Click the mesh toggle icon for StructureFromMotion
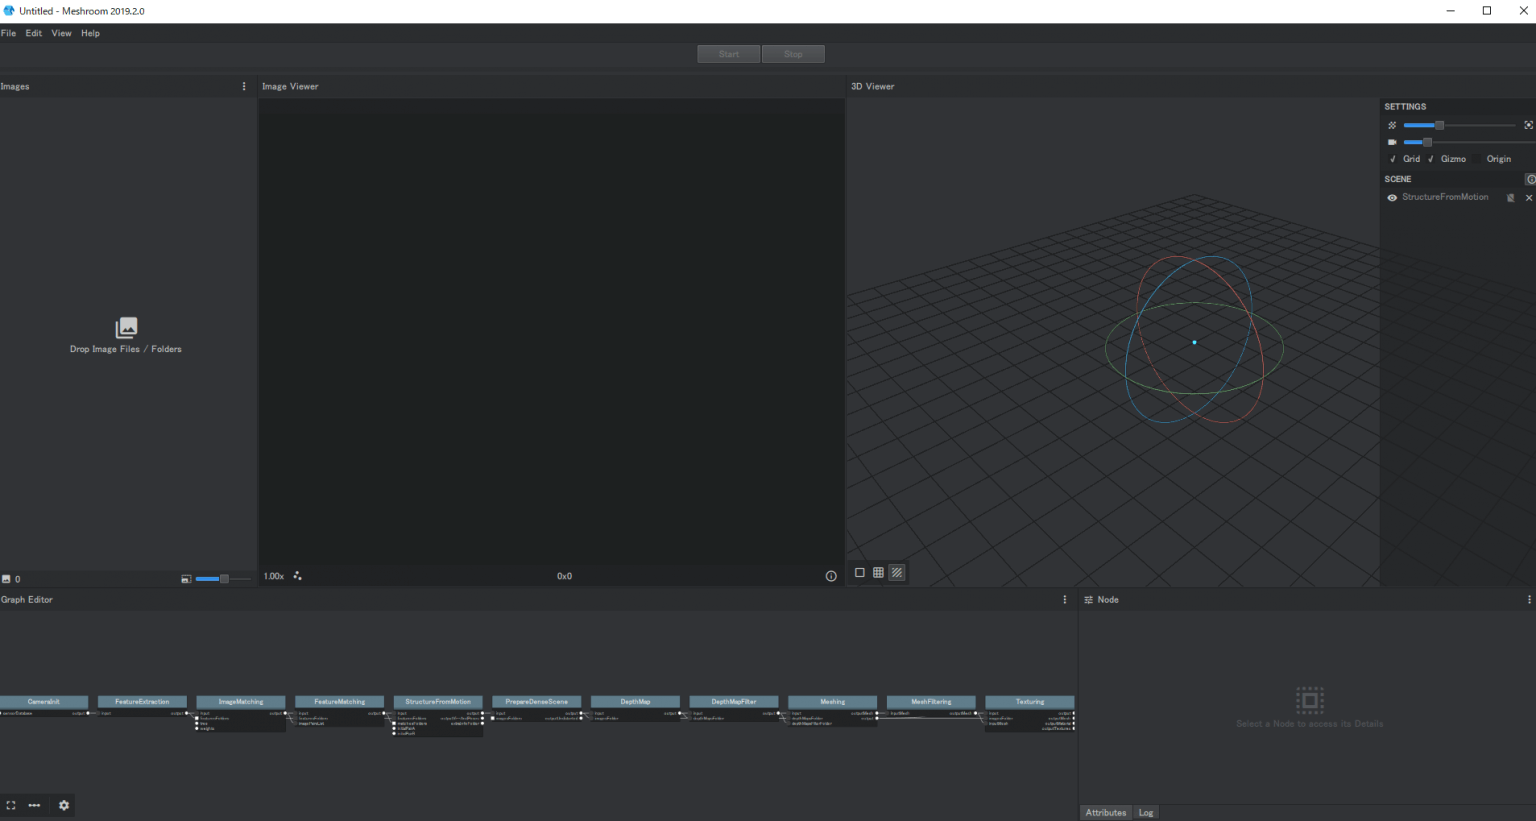 pos(1510,198)
